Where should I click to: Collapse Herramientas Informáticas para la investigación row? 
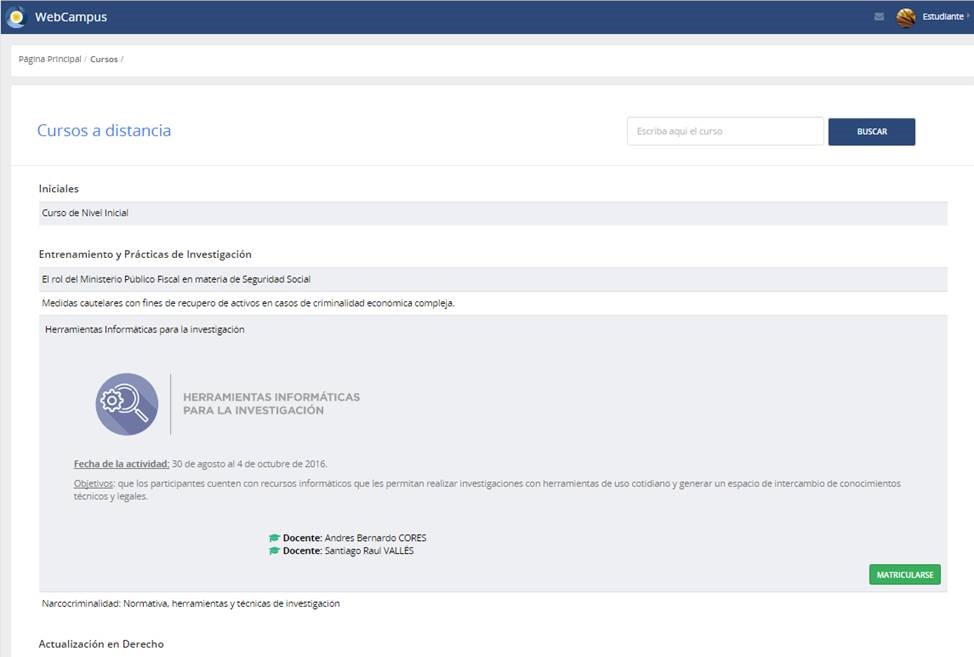click(145, 329)
